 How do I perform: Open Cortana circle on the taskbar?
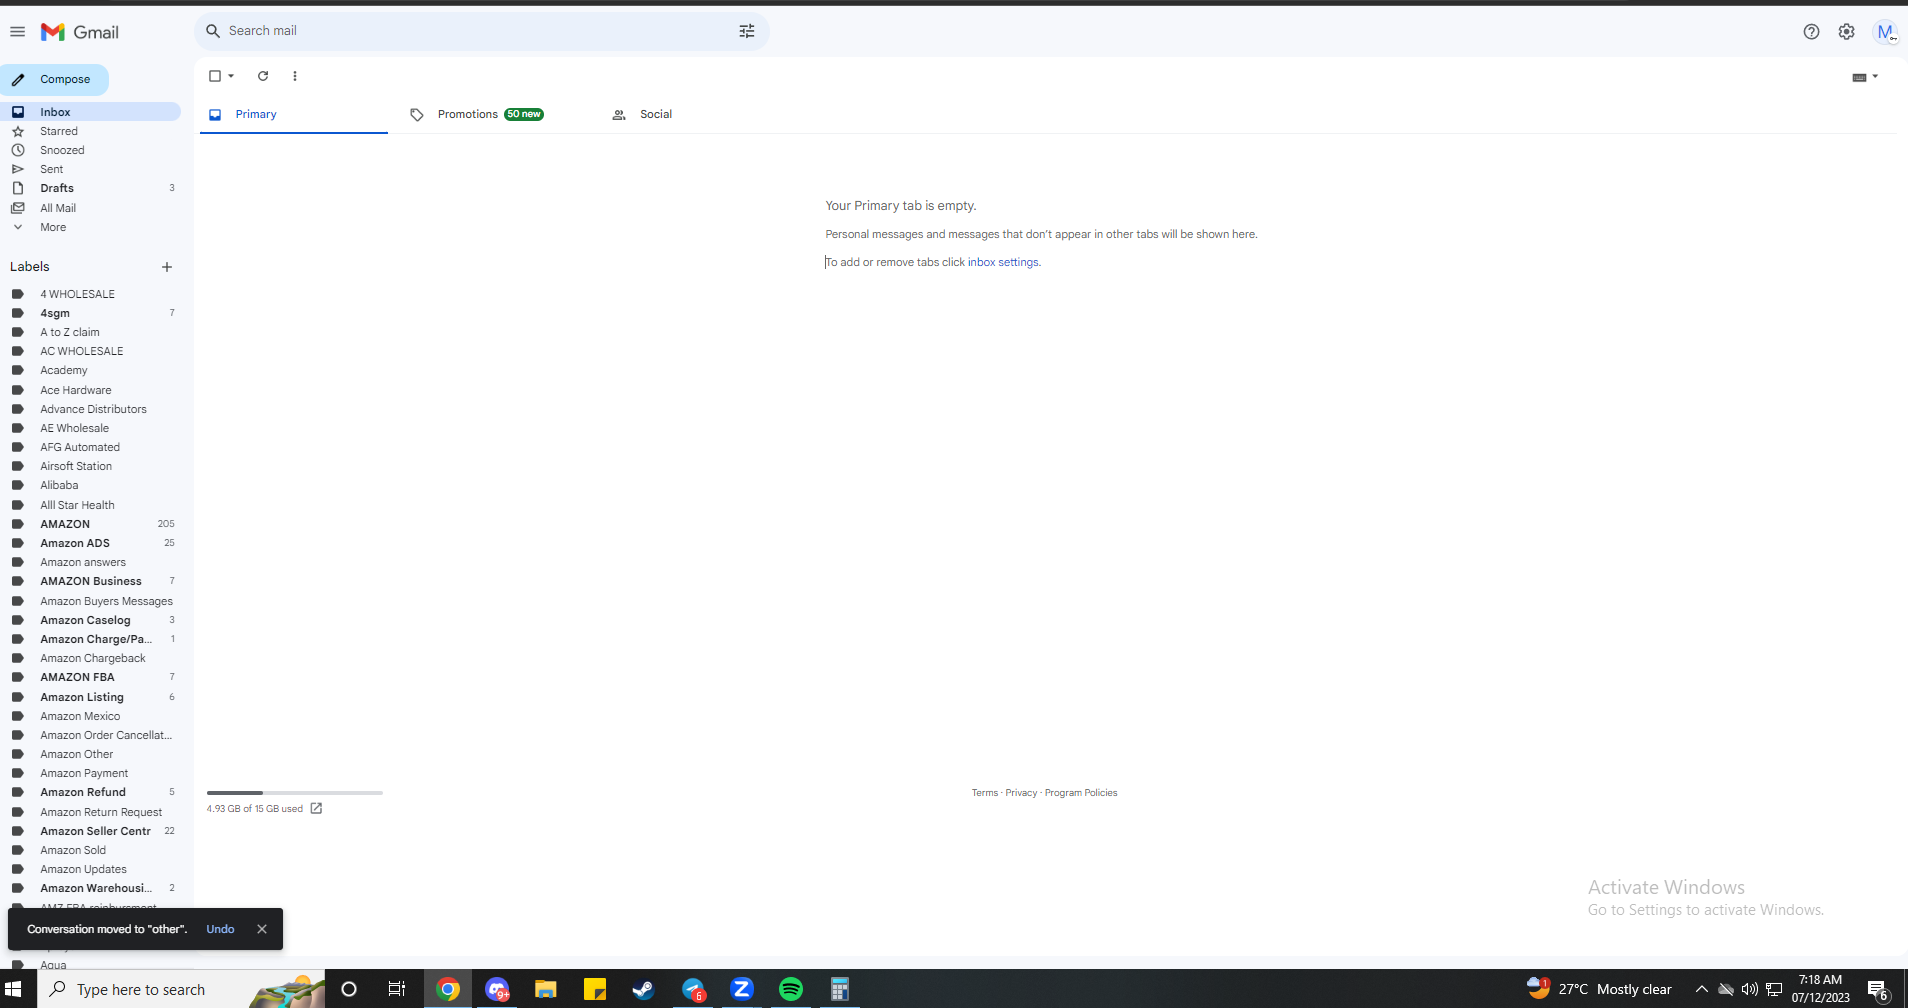click(349, 989)
